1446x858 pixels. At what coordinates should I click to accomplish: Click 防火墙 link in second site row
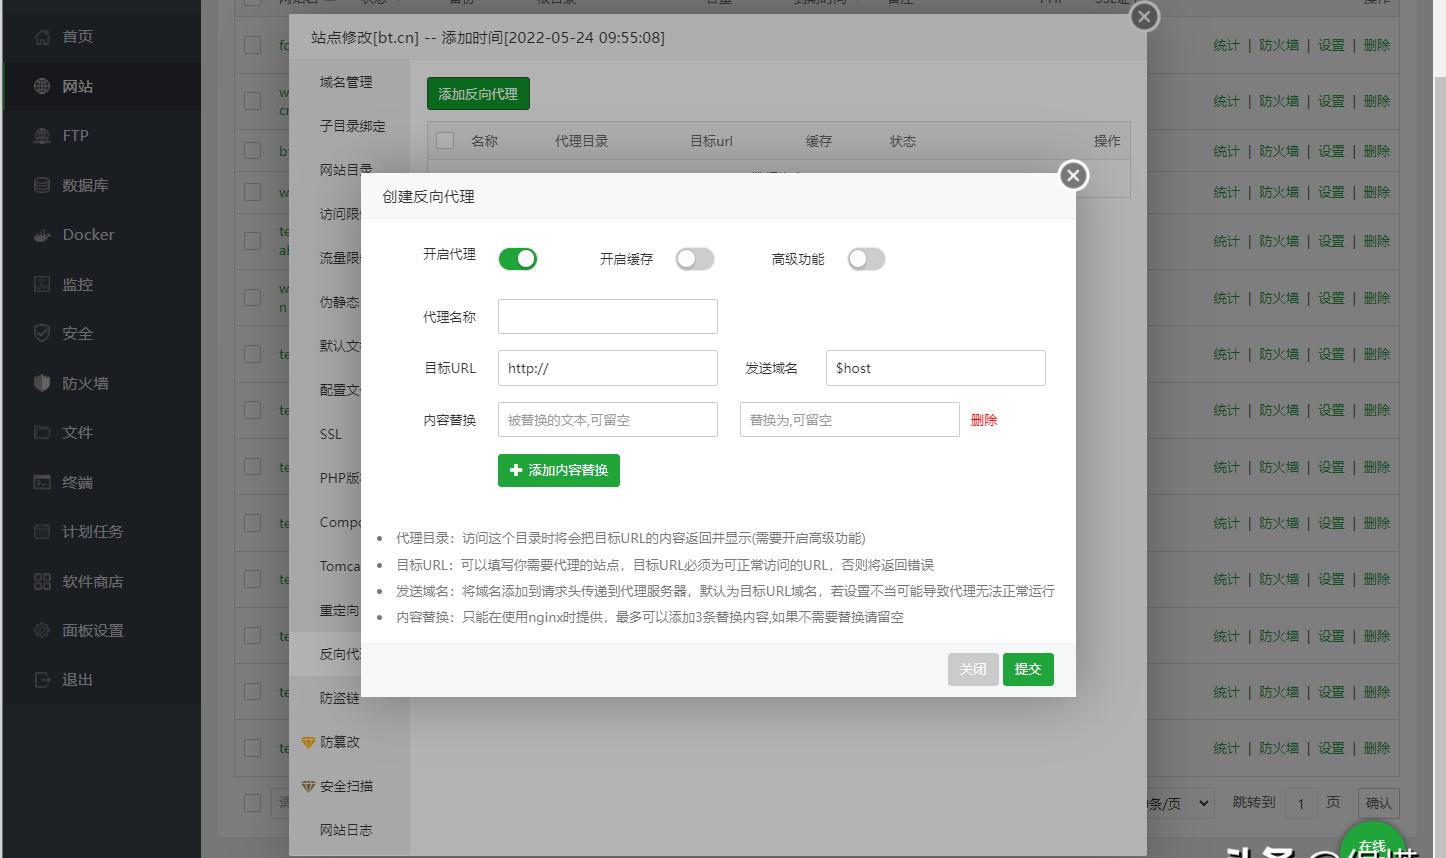tap(1279, 101)
